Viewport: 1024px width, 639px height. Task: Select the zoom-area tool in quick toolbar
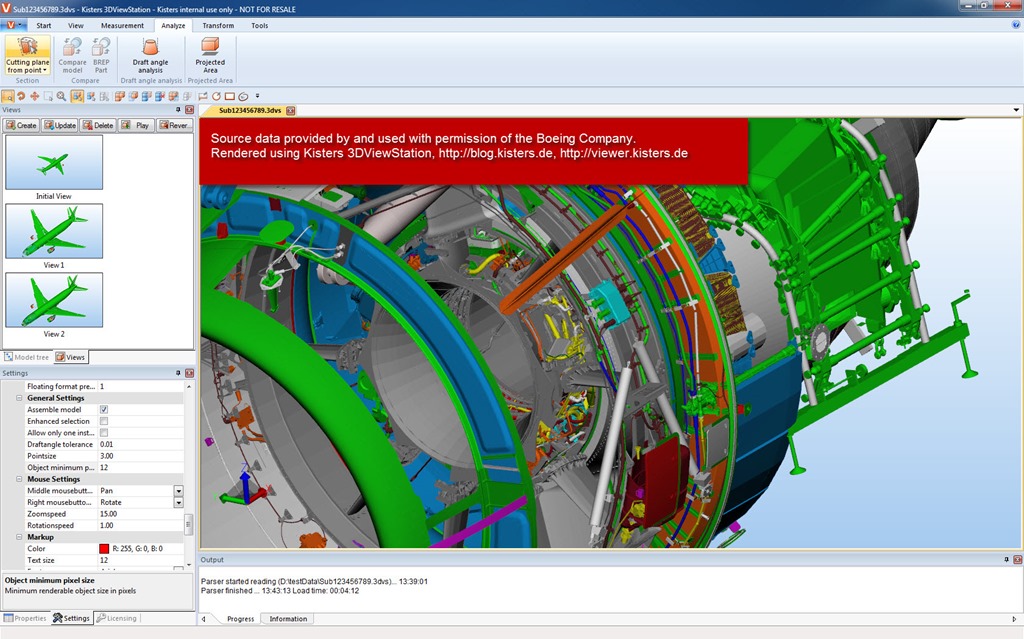tap(8, 96)
